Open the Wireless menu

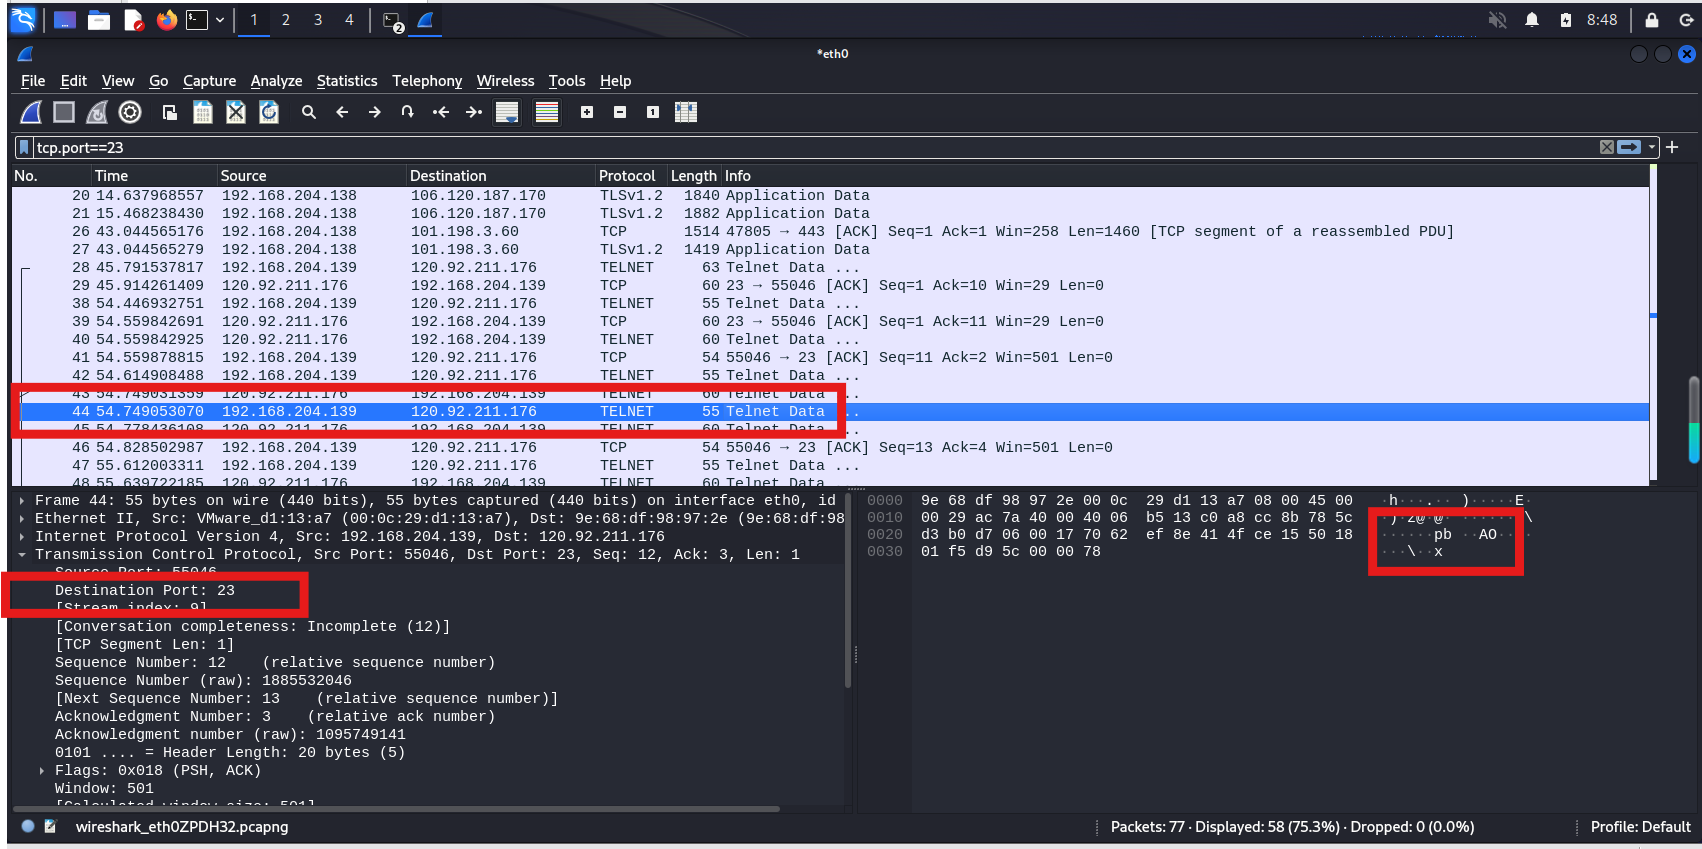(x=505, y=81)
